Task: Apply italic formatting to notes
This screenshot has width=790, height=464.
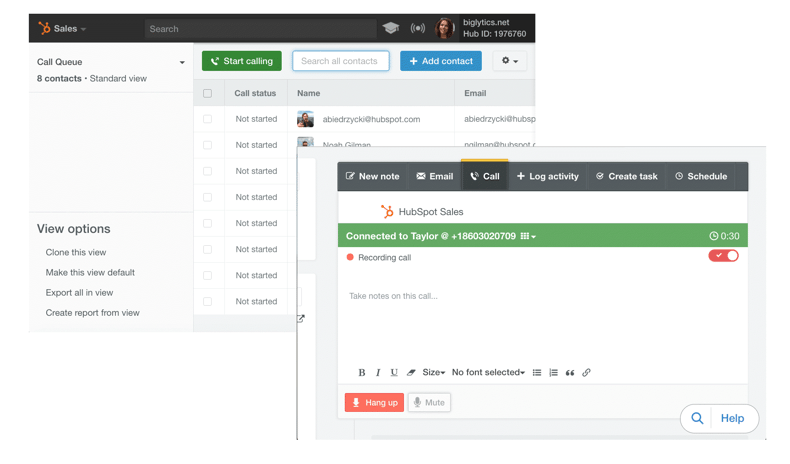Action: click(378, 373)
